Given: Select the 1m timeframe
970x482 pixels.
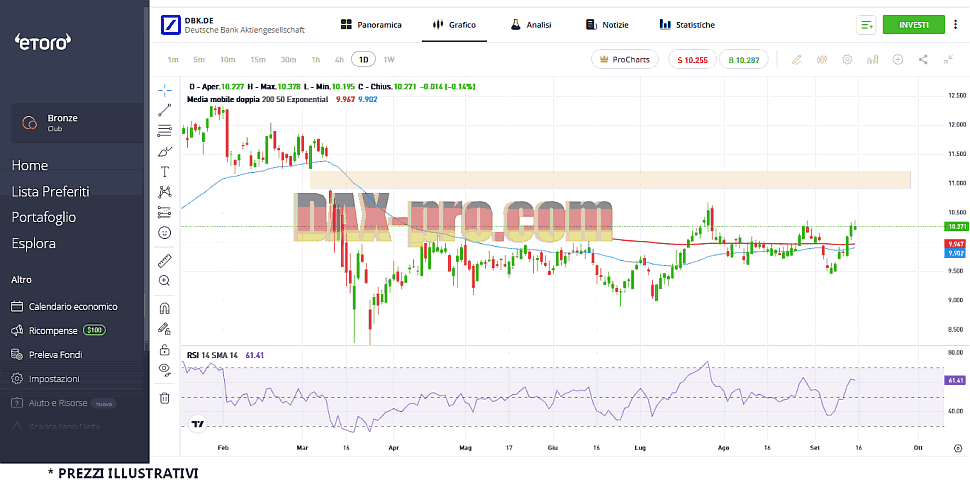Looking at the screenshot, I should (173, 59).
